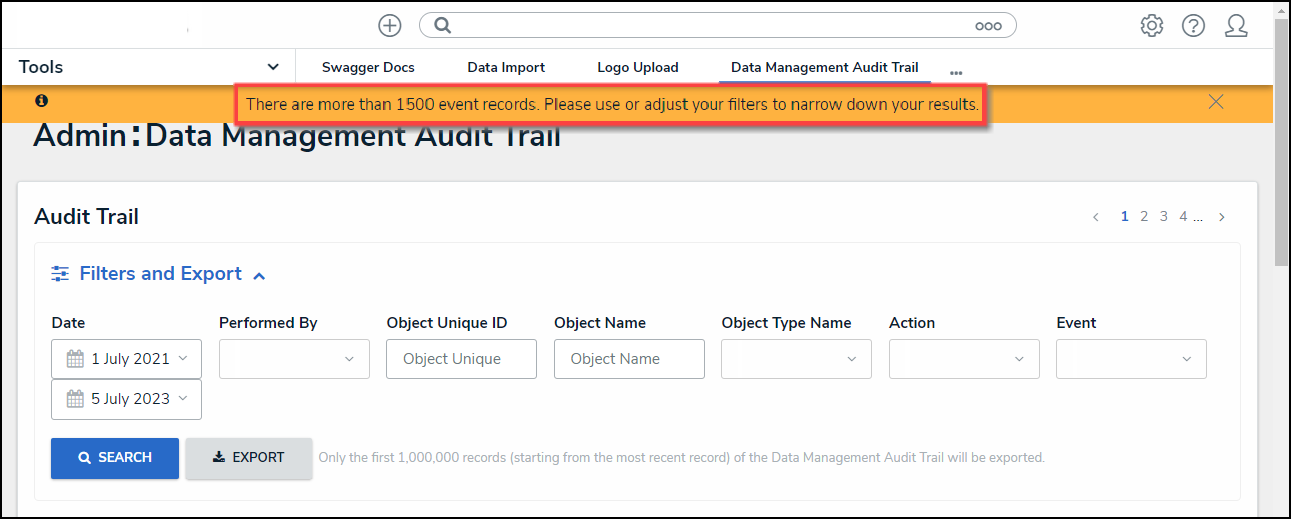Go to page 2 of results
The width and height of the screenshot is (1291, 519).
pyautogui.click(x=1144, y=216)
